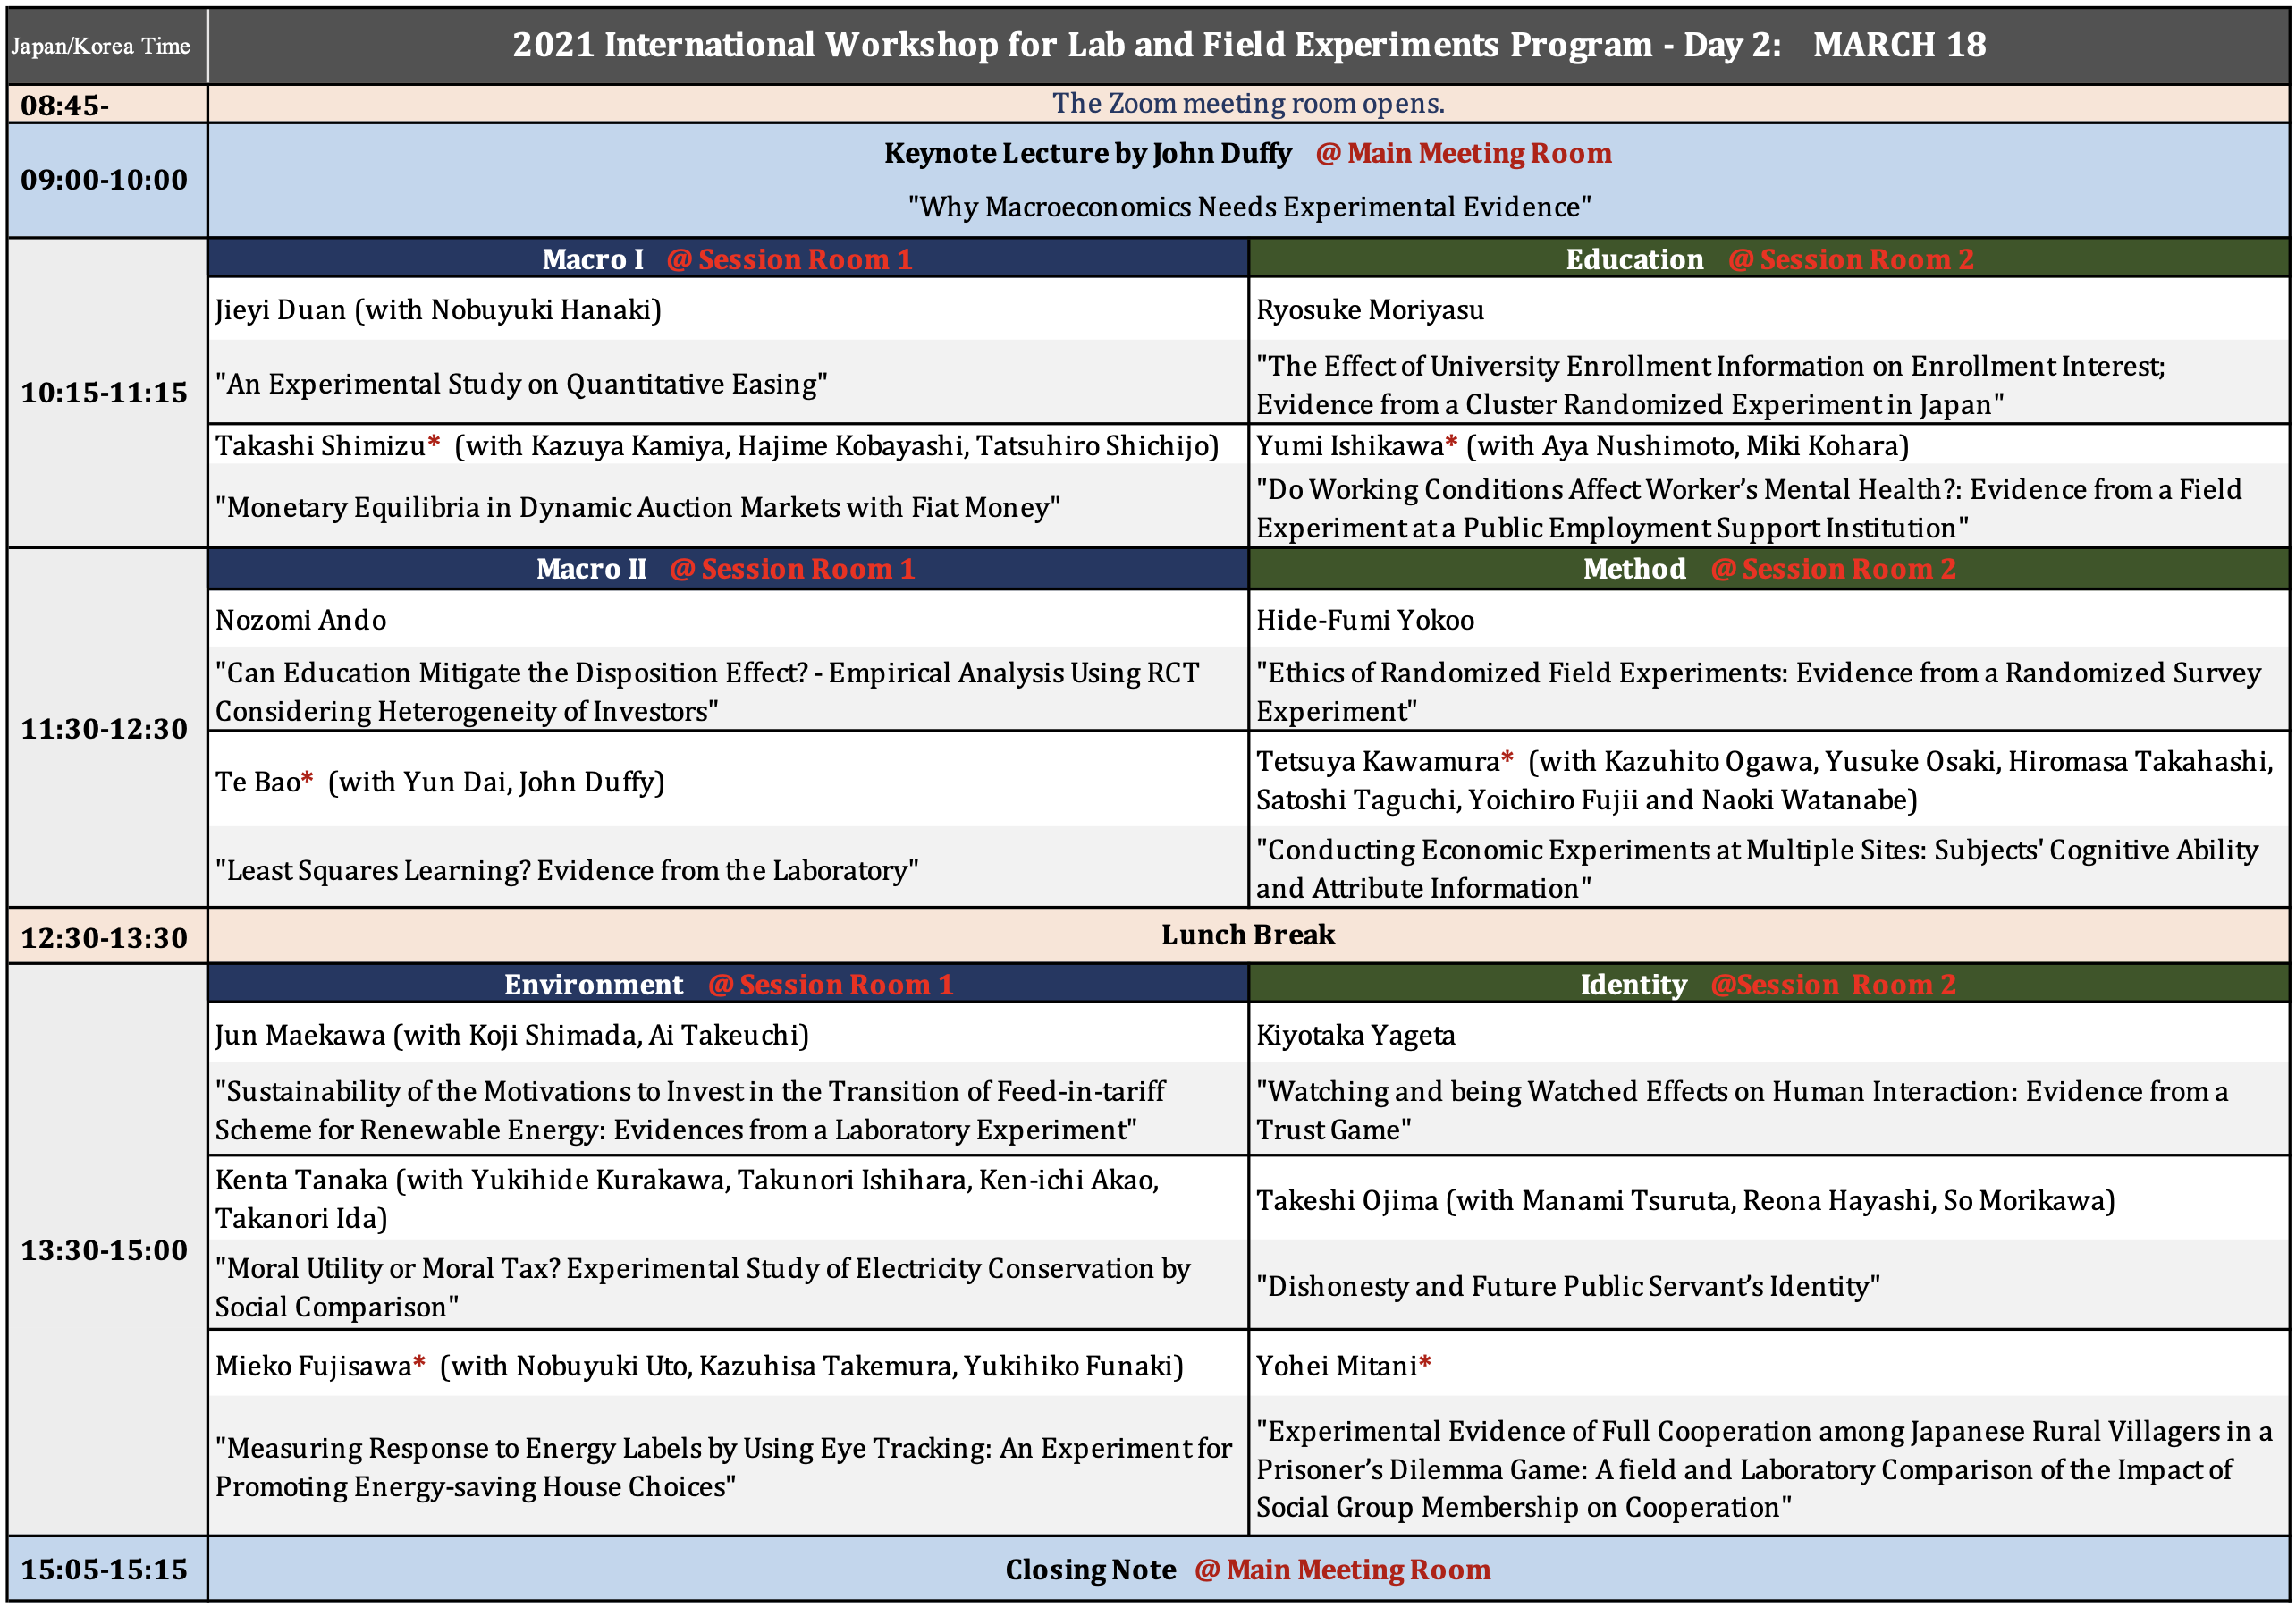Click the Nozomi Ando presenter name
This screenshot has height=1608, width=2296.
click(301, 620)
